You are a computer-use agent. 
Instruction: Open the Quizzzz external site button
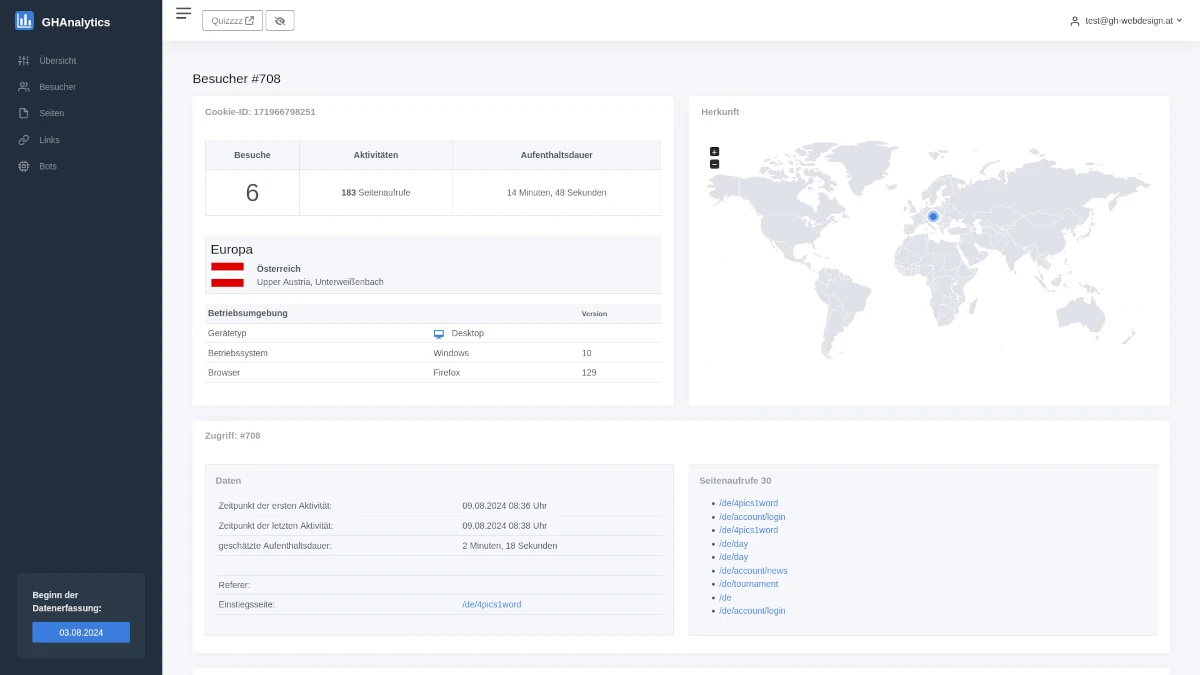pyautogui.click(x=232, y=21)
